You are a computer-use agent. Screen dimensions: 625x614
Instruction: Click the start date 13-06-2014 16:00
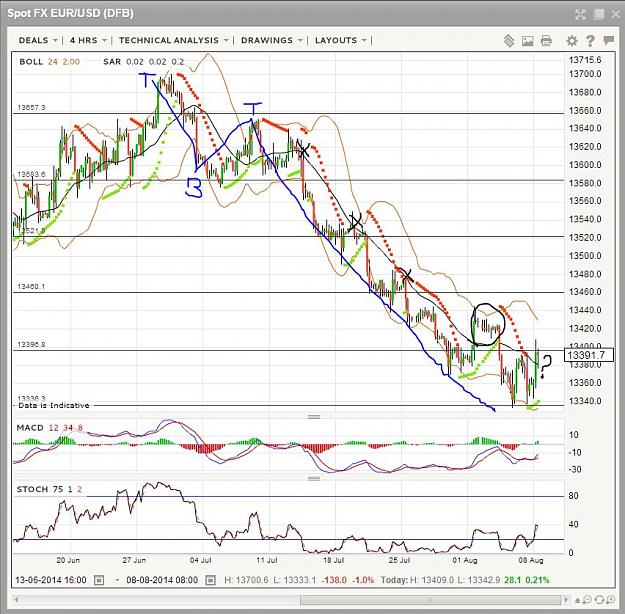tap(51, 580)
